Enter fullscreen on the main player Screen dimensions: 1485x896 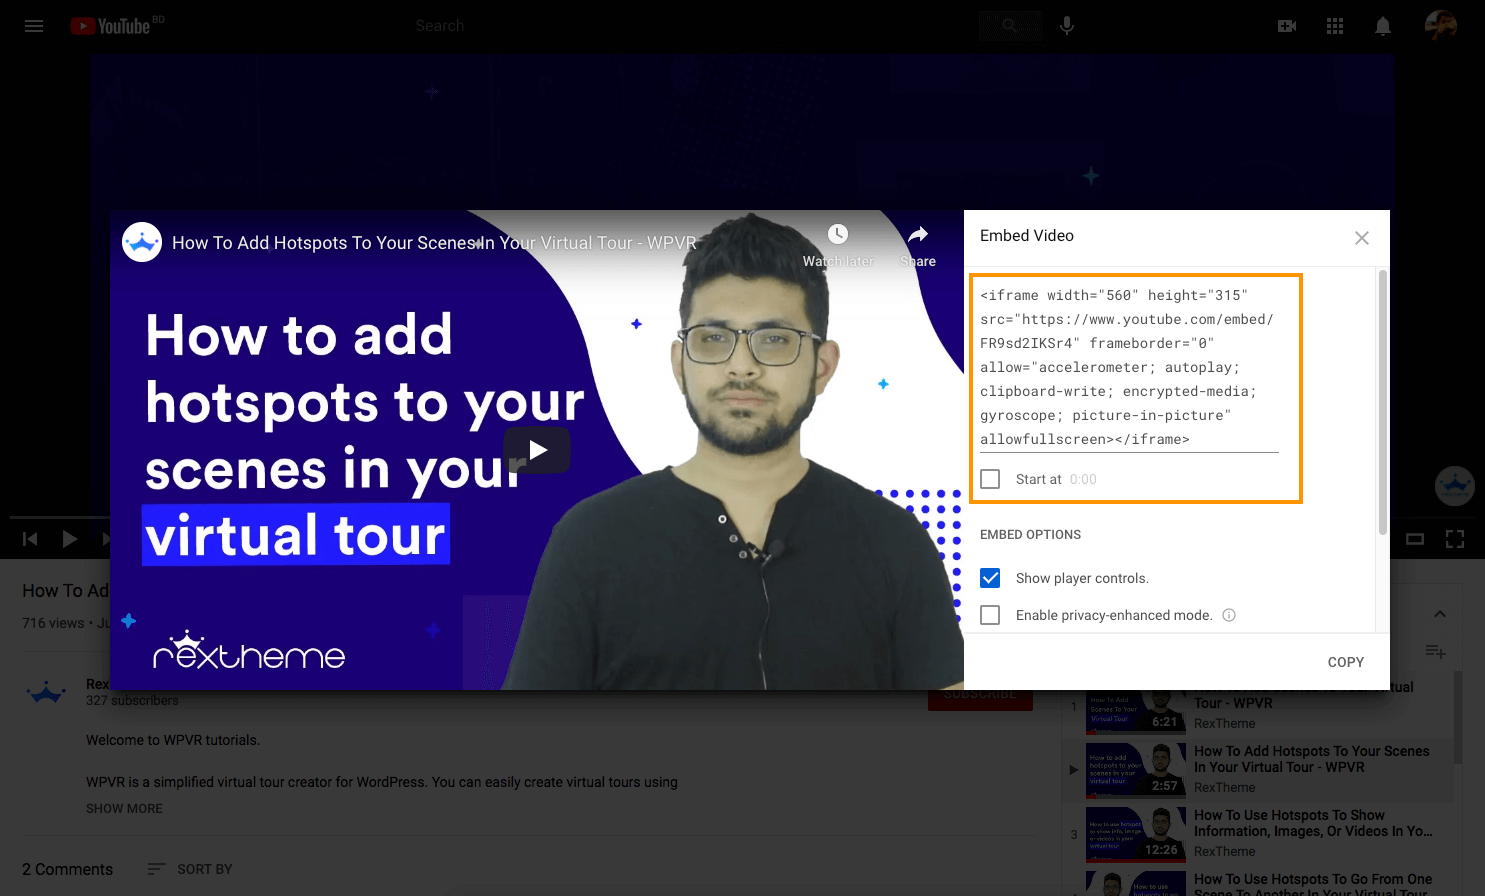[1455, 539]
